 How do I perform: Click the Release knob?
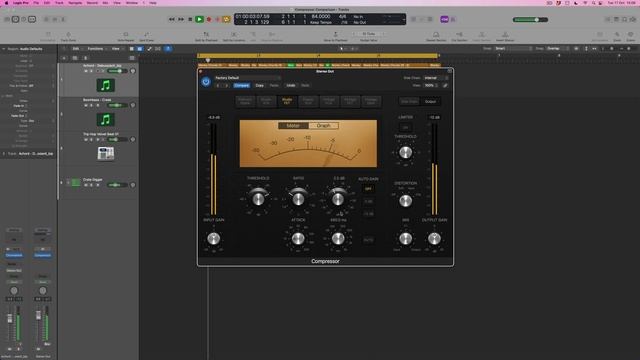(x=338, y=239)
